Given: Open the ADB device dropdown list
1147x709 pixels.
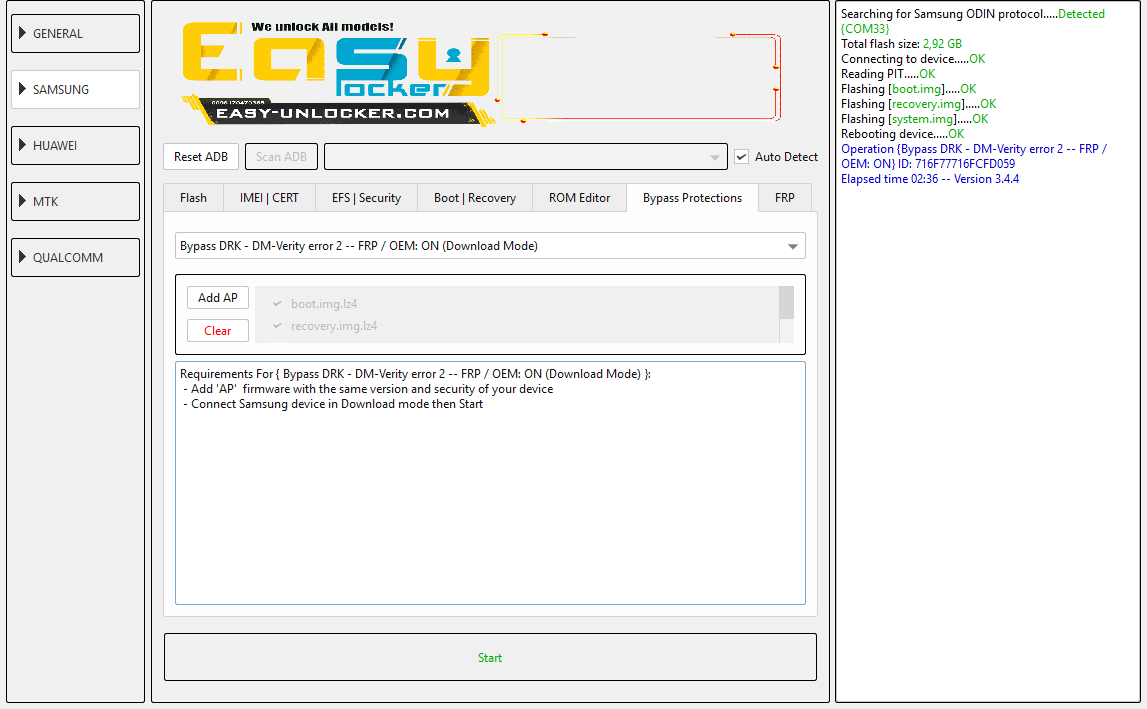Looking at the screenshot, I should click(526, 157).
